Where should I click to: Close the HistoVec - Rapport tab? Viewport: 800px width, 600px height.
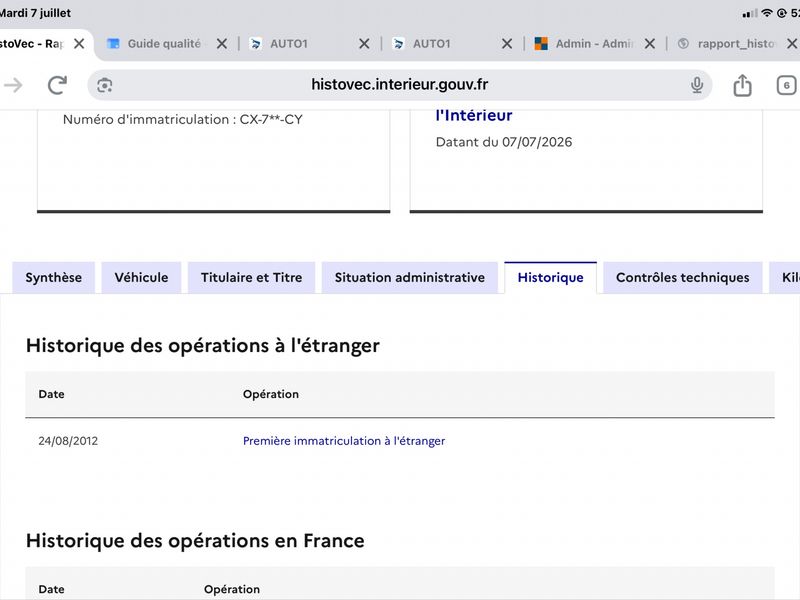click(79, 44)
